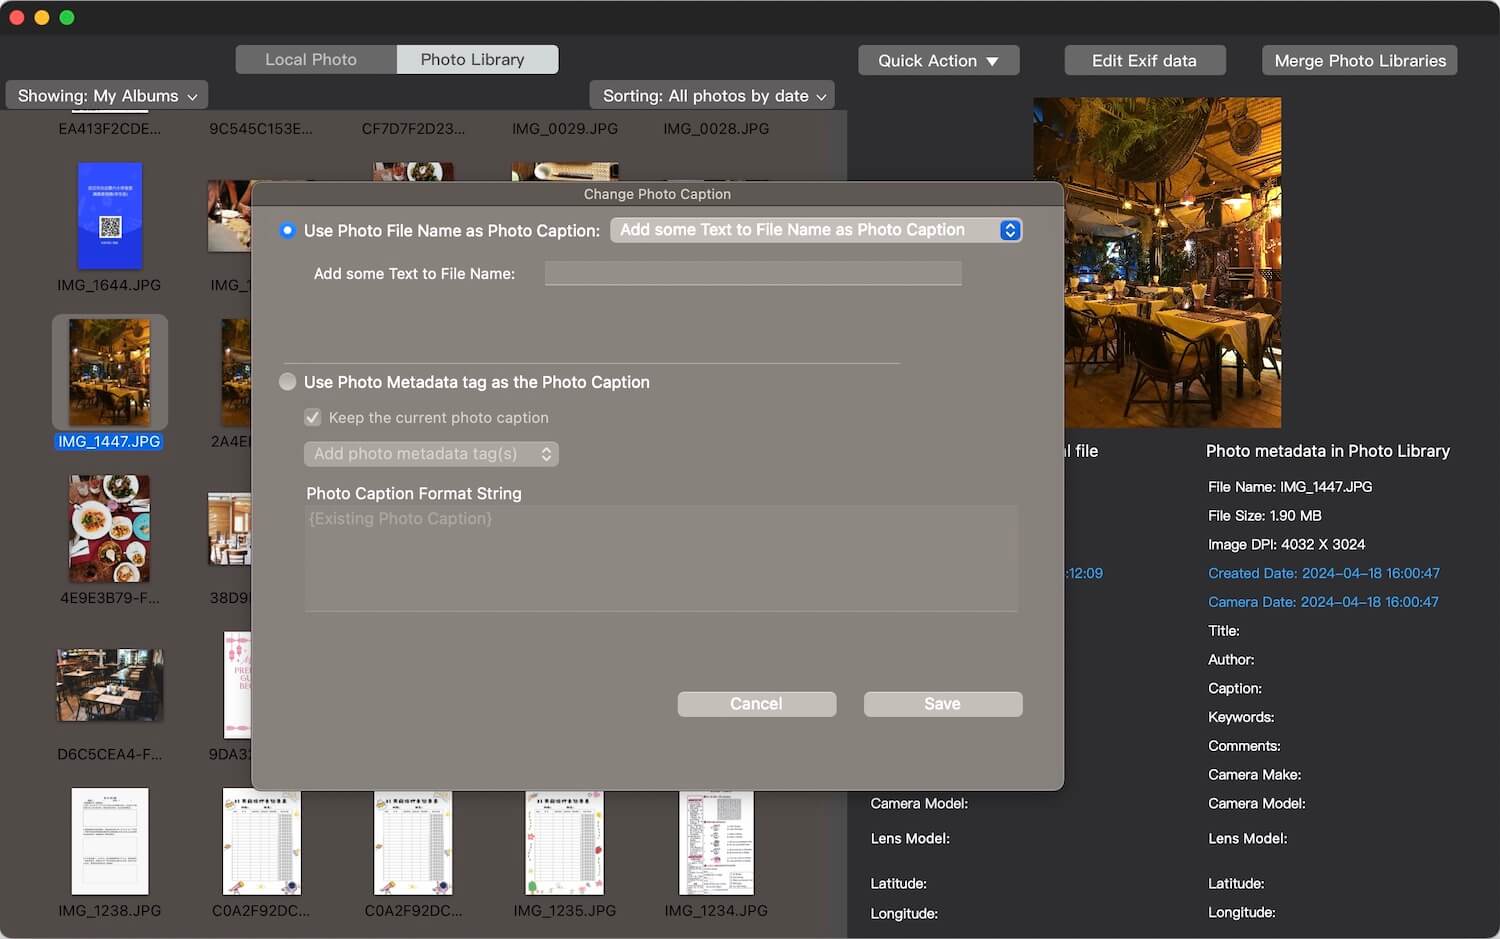This screenshot has height=939, width=1500.
Task: Click the Camera Make: metadata row
Action: [1255, 775]
